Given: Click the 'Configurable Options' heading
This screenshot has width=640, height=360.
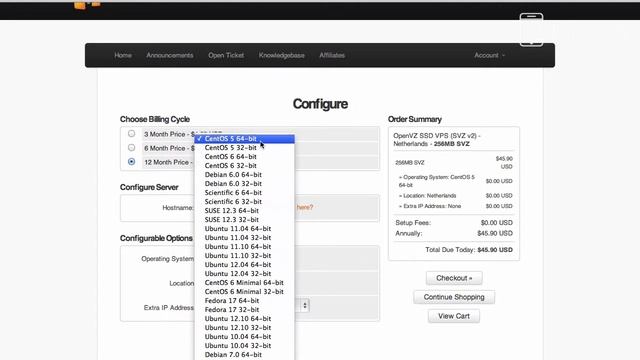Looking at the screenshot, I should point(156,238).
